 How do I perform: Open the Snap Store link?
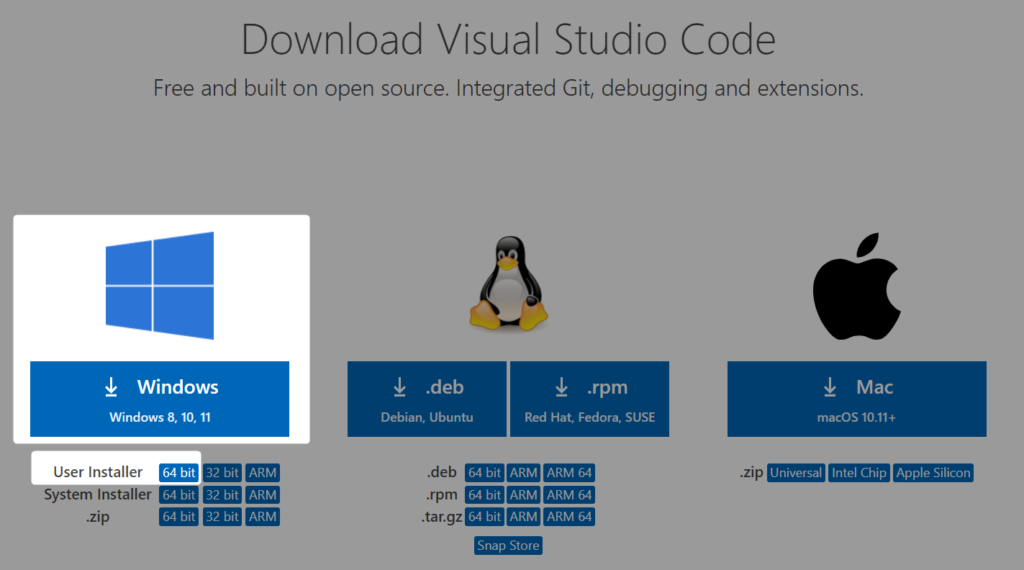508,545
